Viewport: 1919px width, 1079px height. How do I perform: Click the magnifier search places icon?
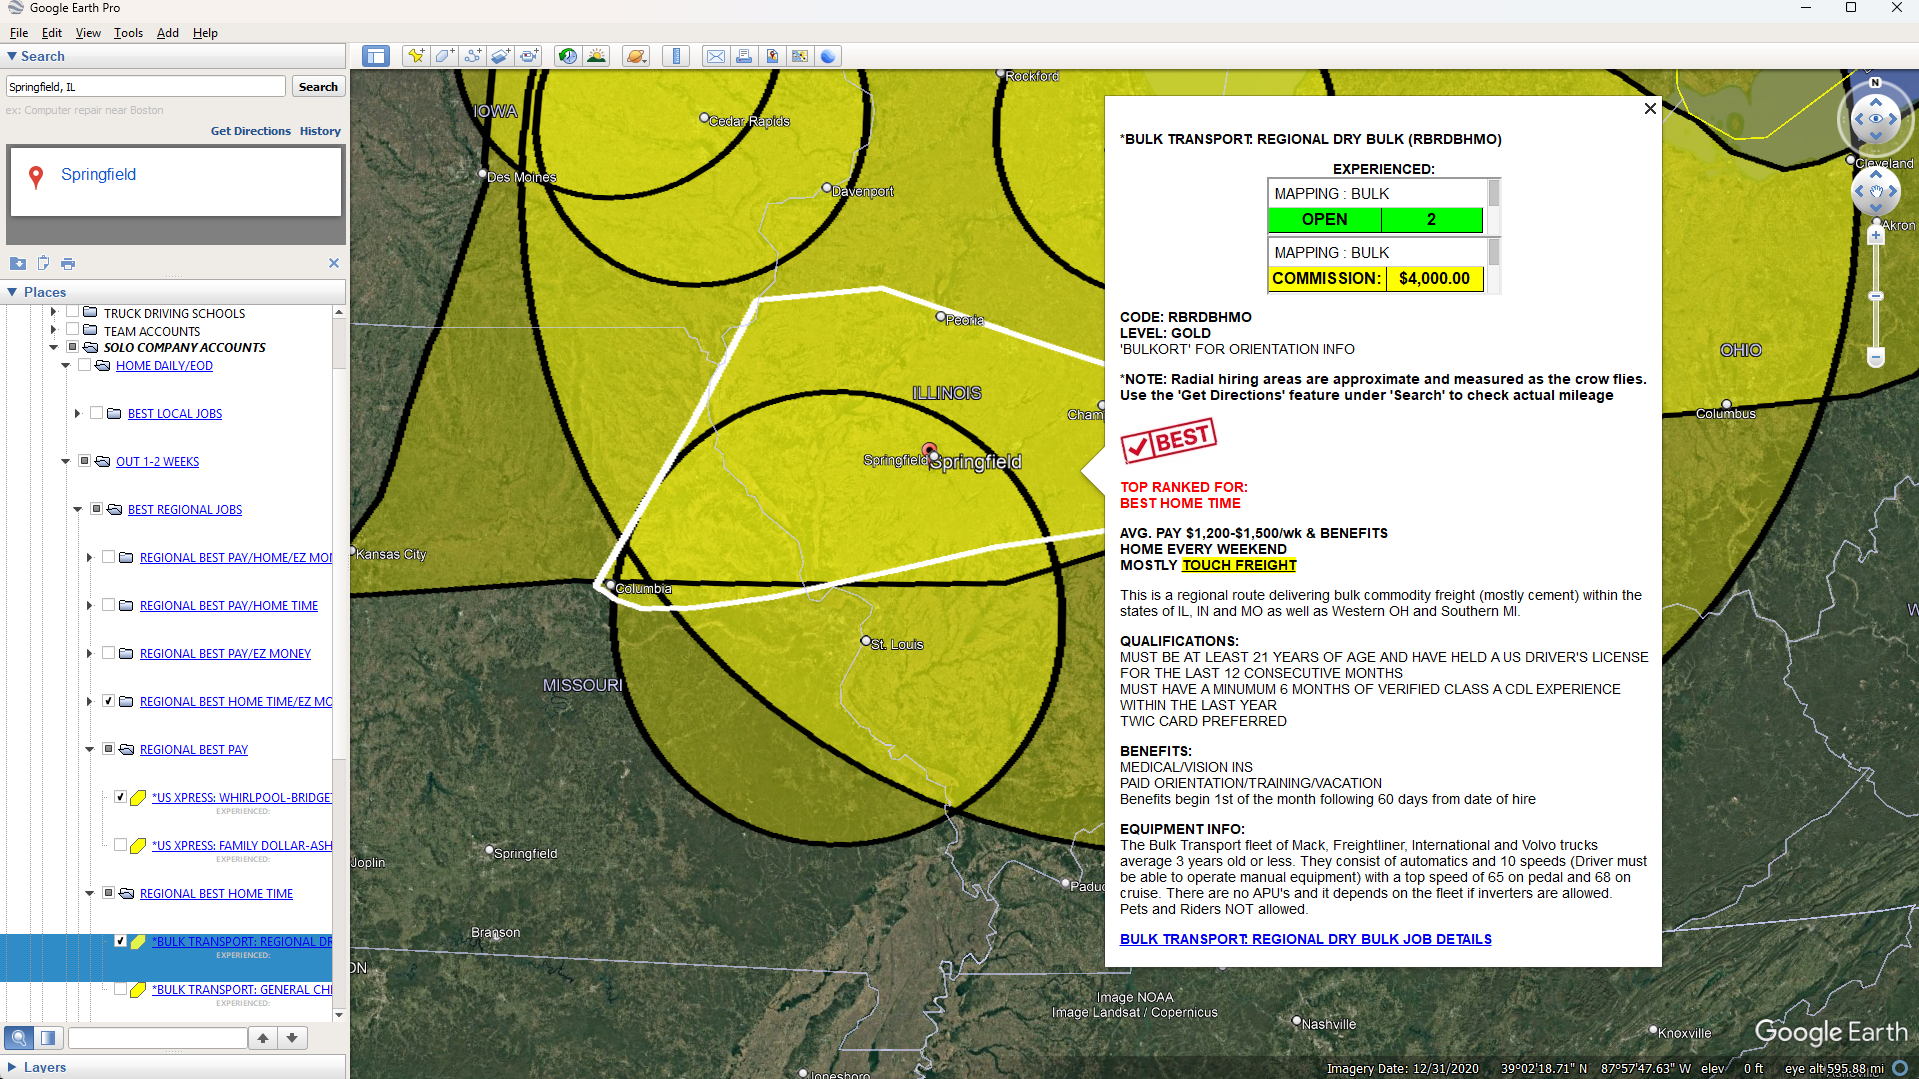coord(19,1037)
